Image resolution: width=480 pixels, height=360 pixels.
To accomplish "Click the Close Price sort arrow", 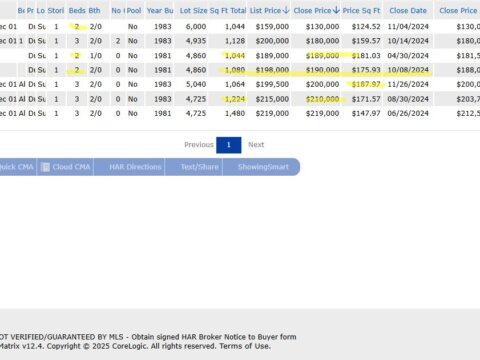I will [x=336, y=10].
